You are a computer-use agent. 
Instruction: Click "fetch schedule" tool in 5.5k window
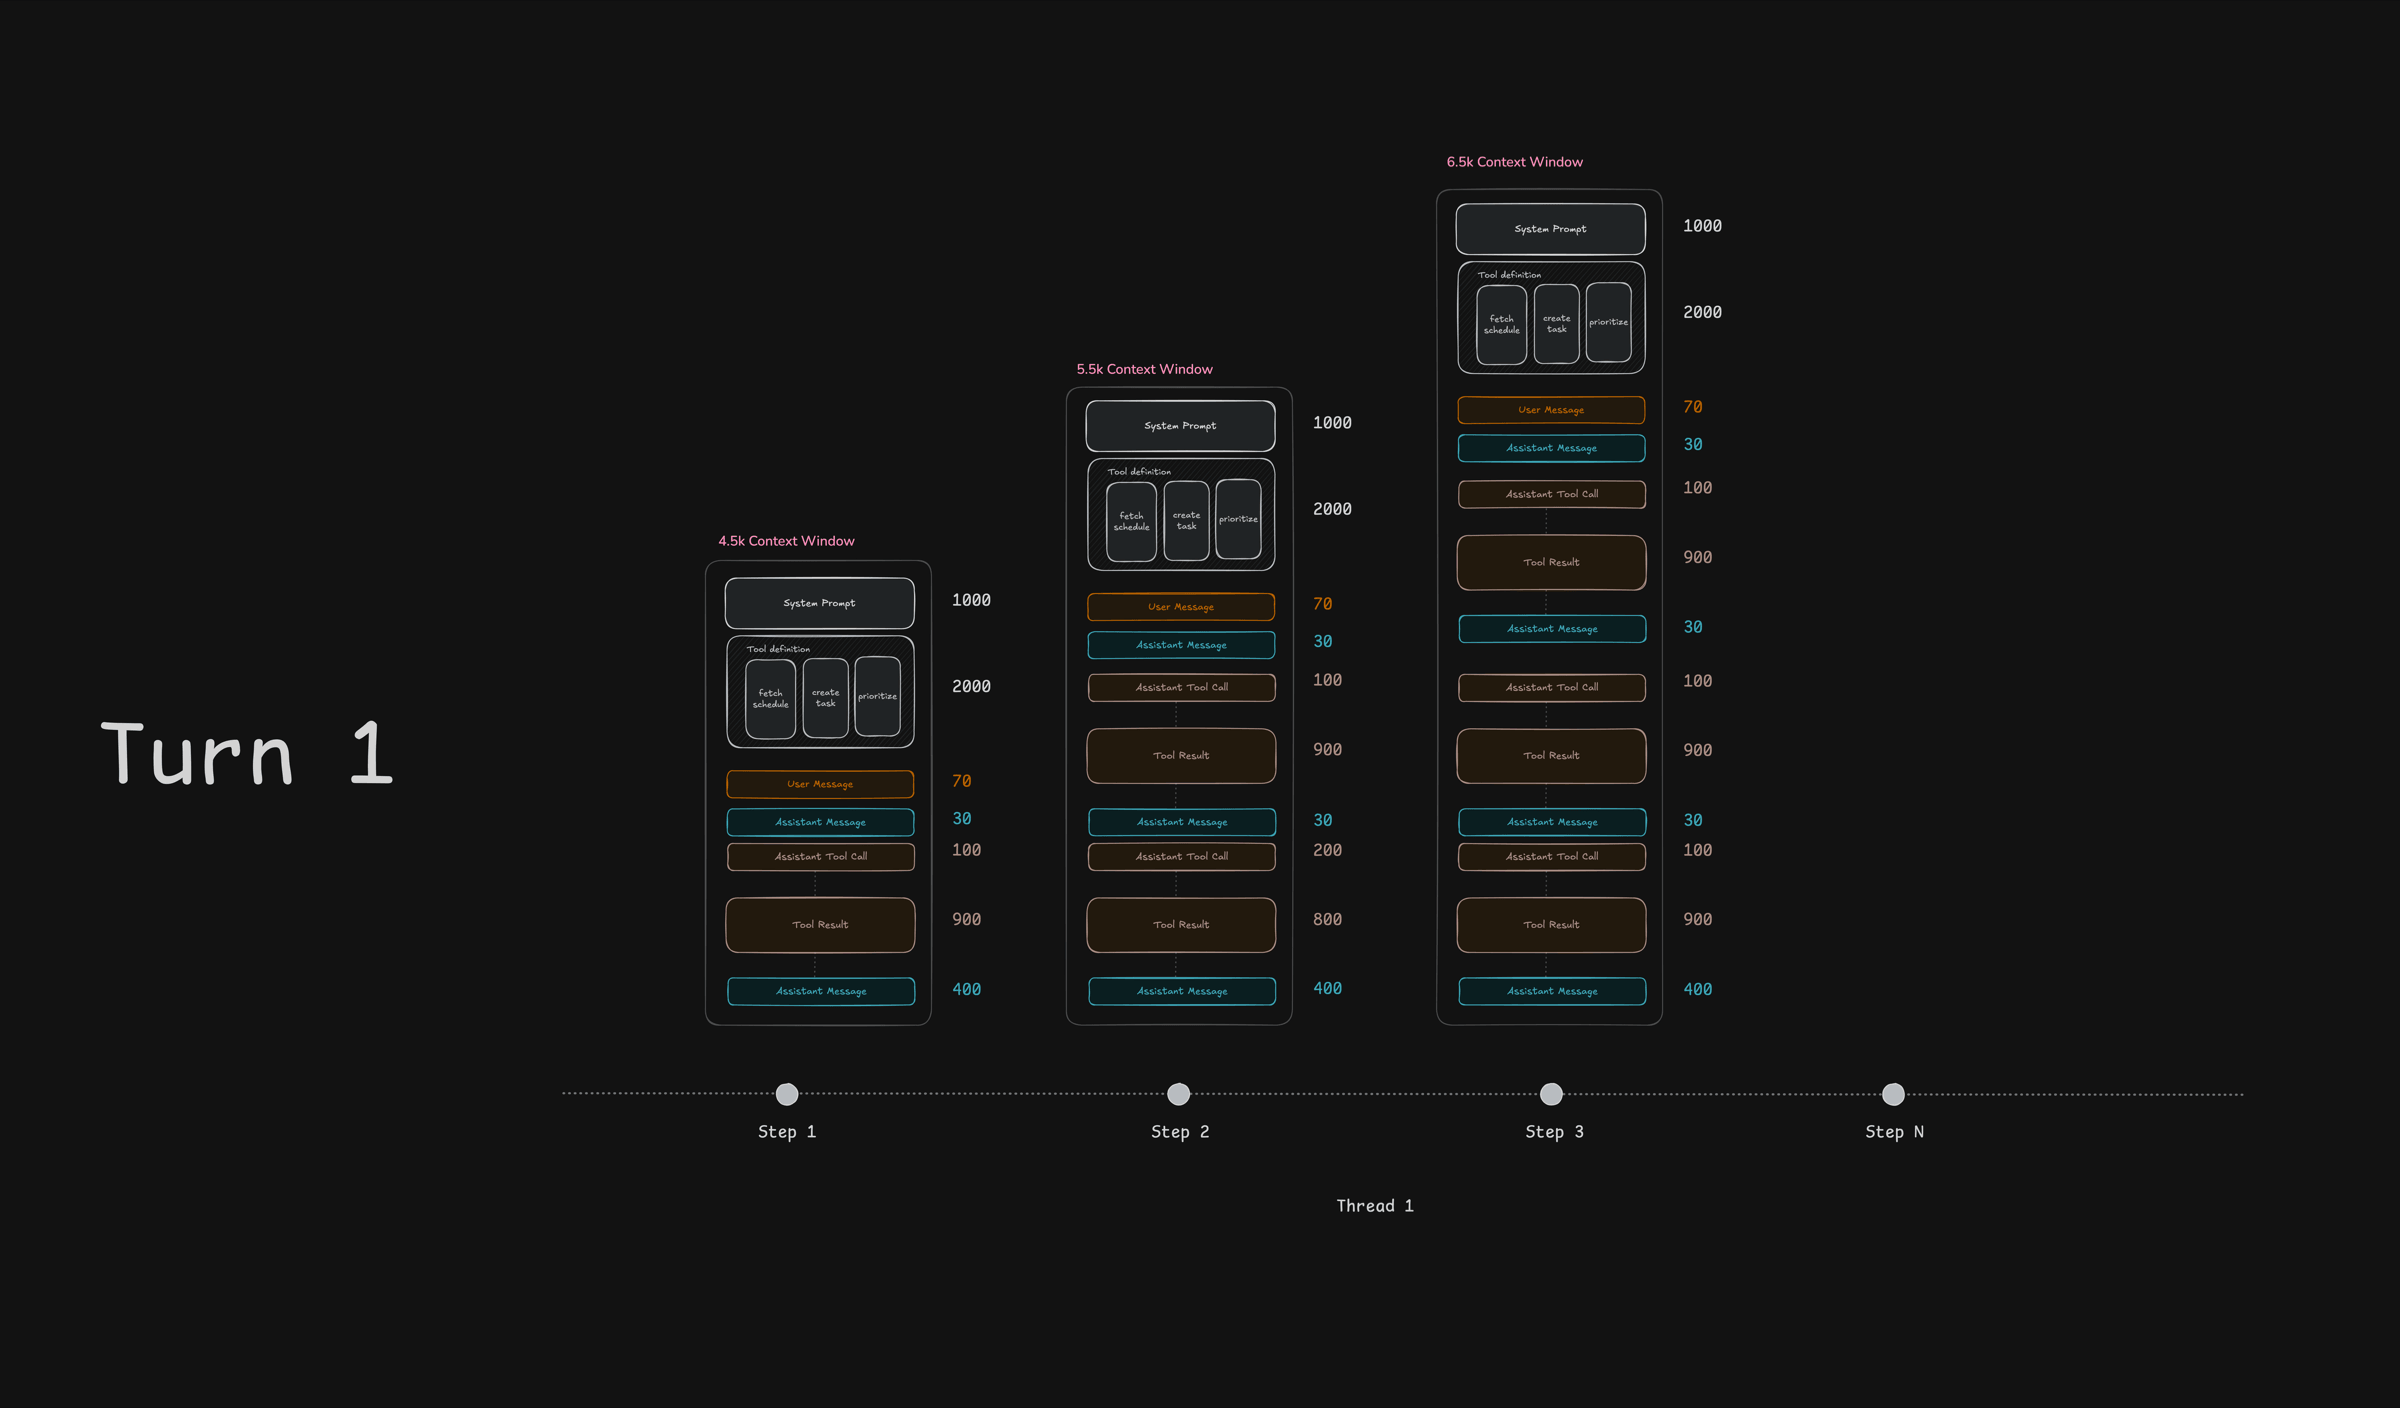point(1131,521)
